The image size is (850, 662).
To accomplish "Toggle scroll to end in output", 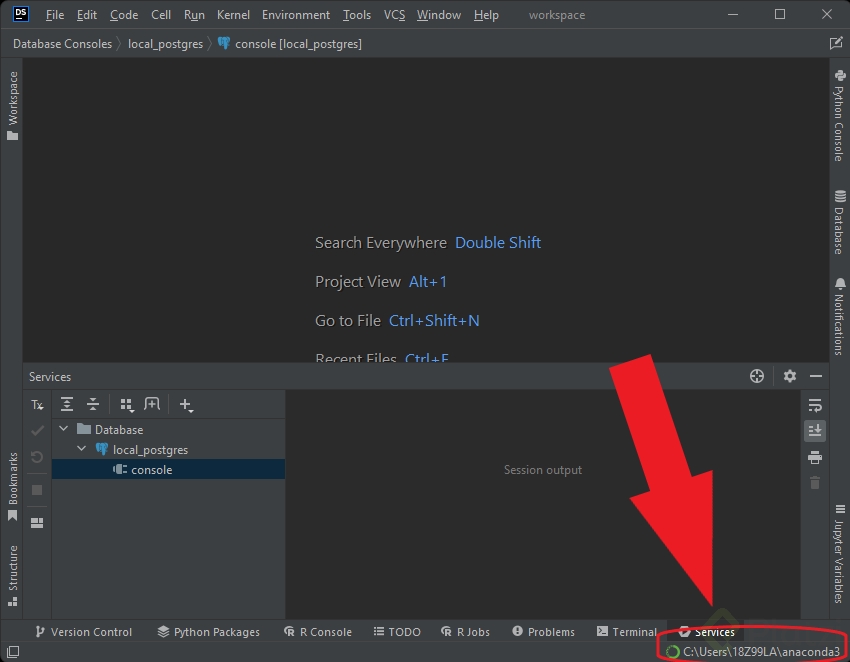I will click(815, 430).
